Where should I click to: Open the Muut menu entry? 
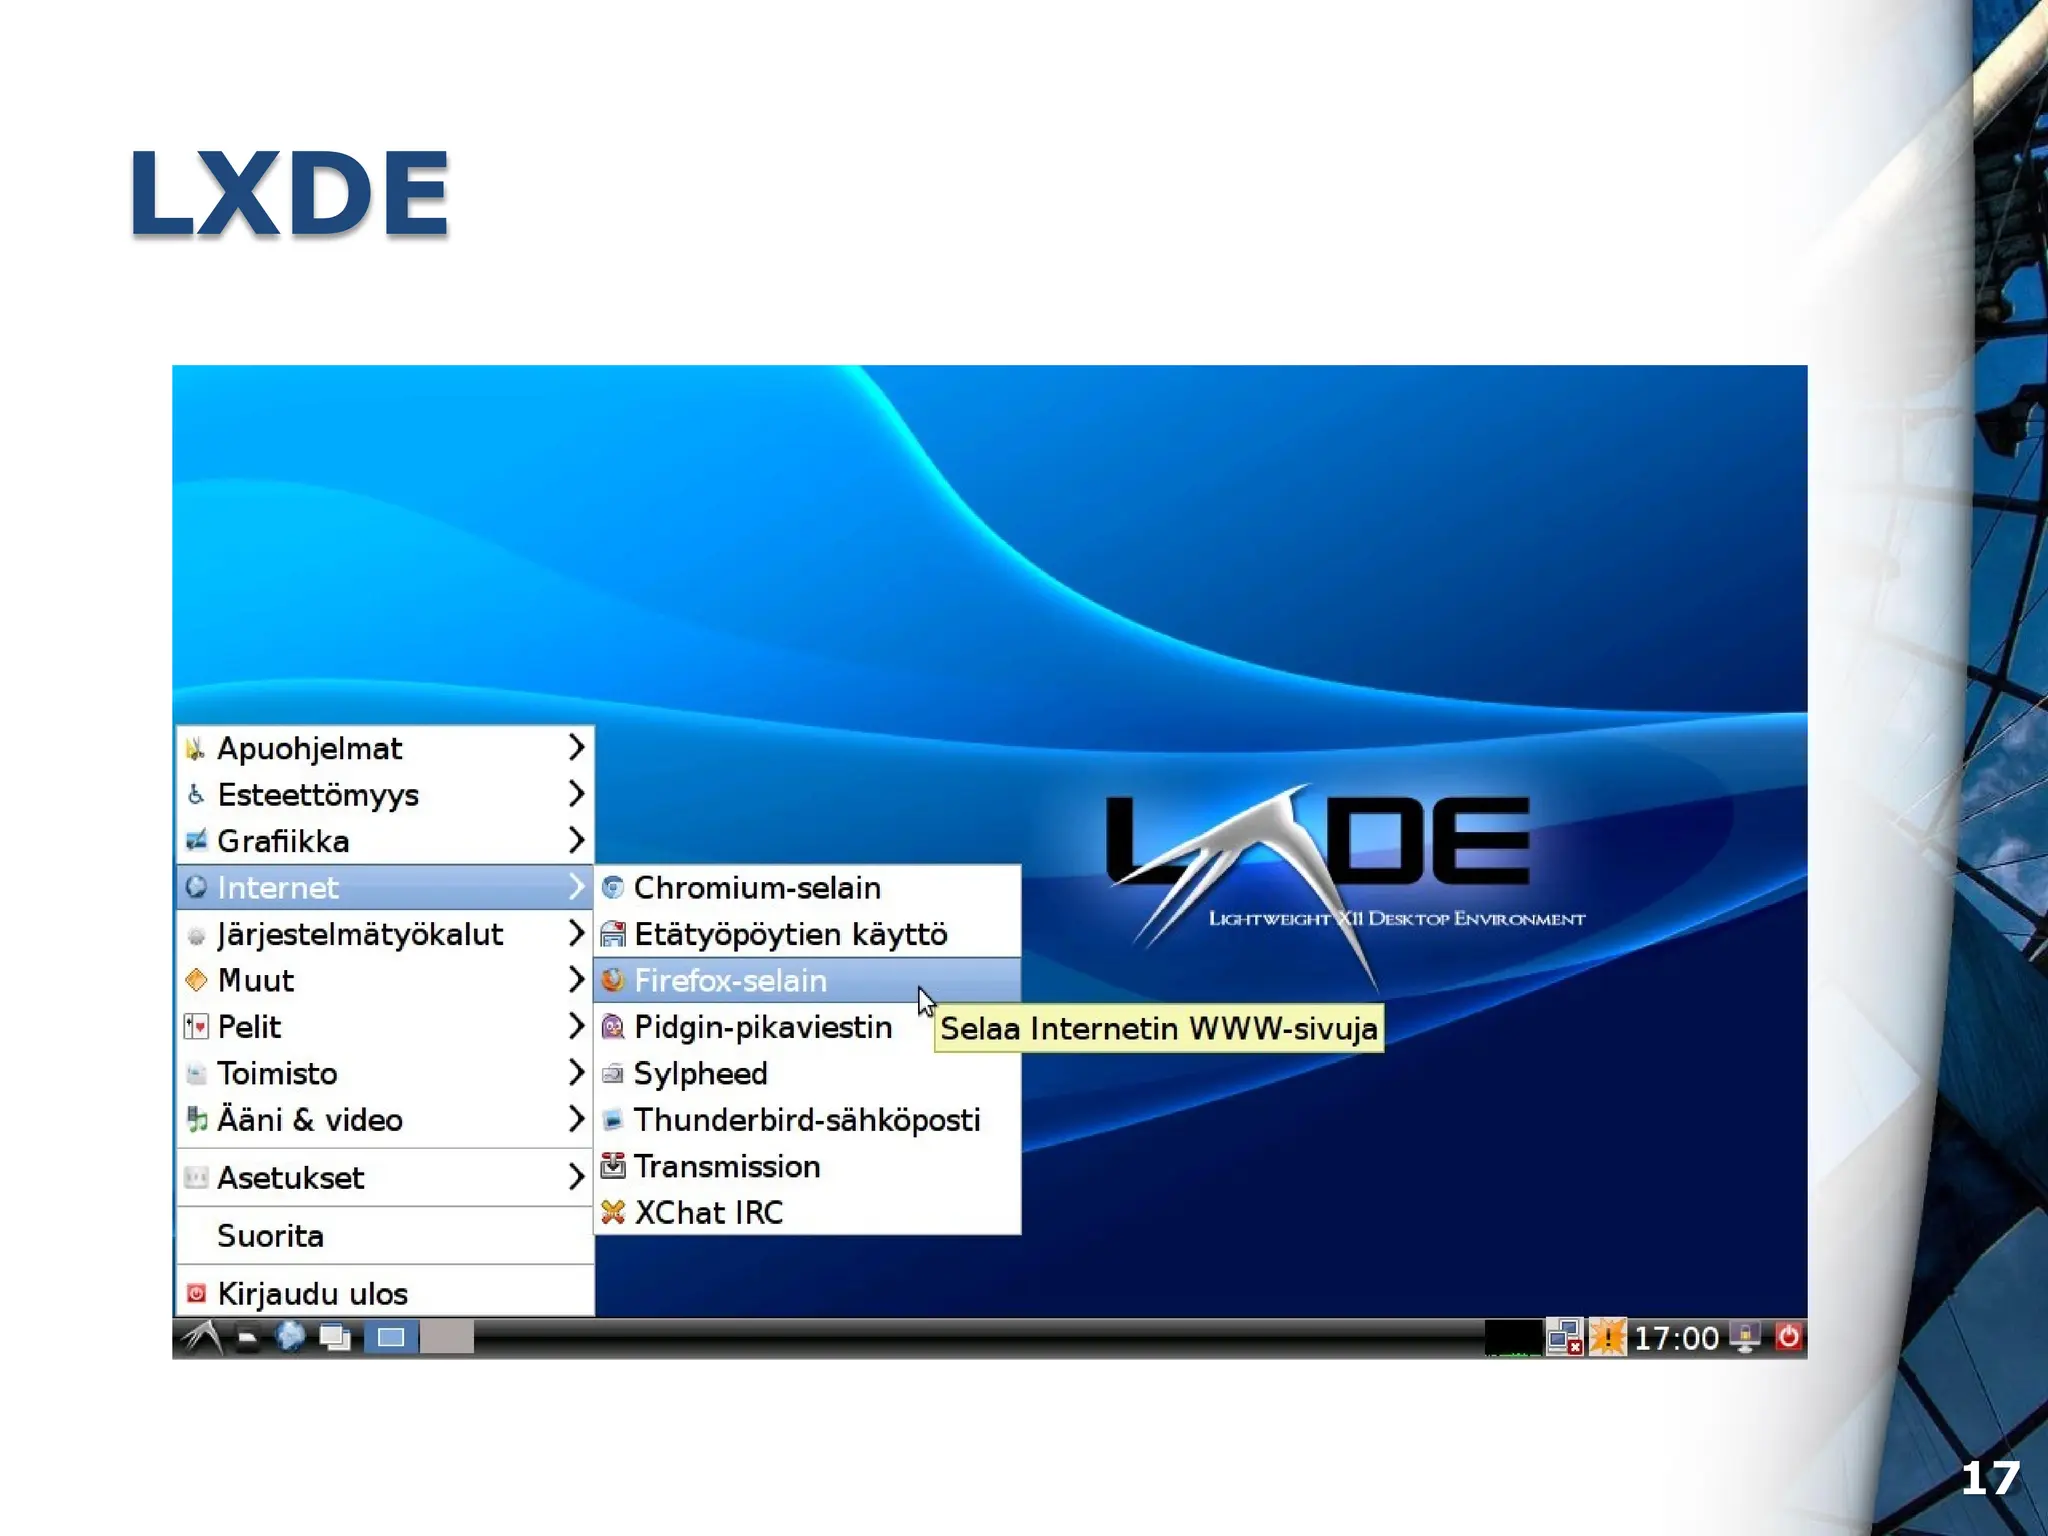click(385, 980)
